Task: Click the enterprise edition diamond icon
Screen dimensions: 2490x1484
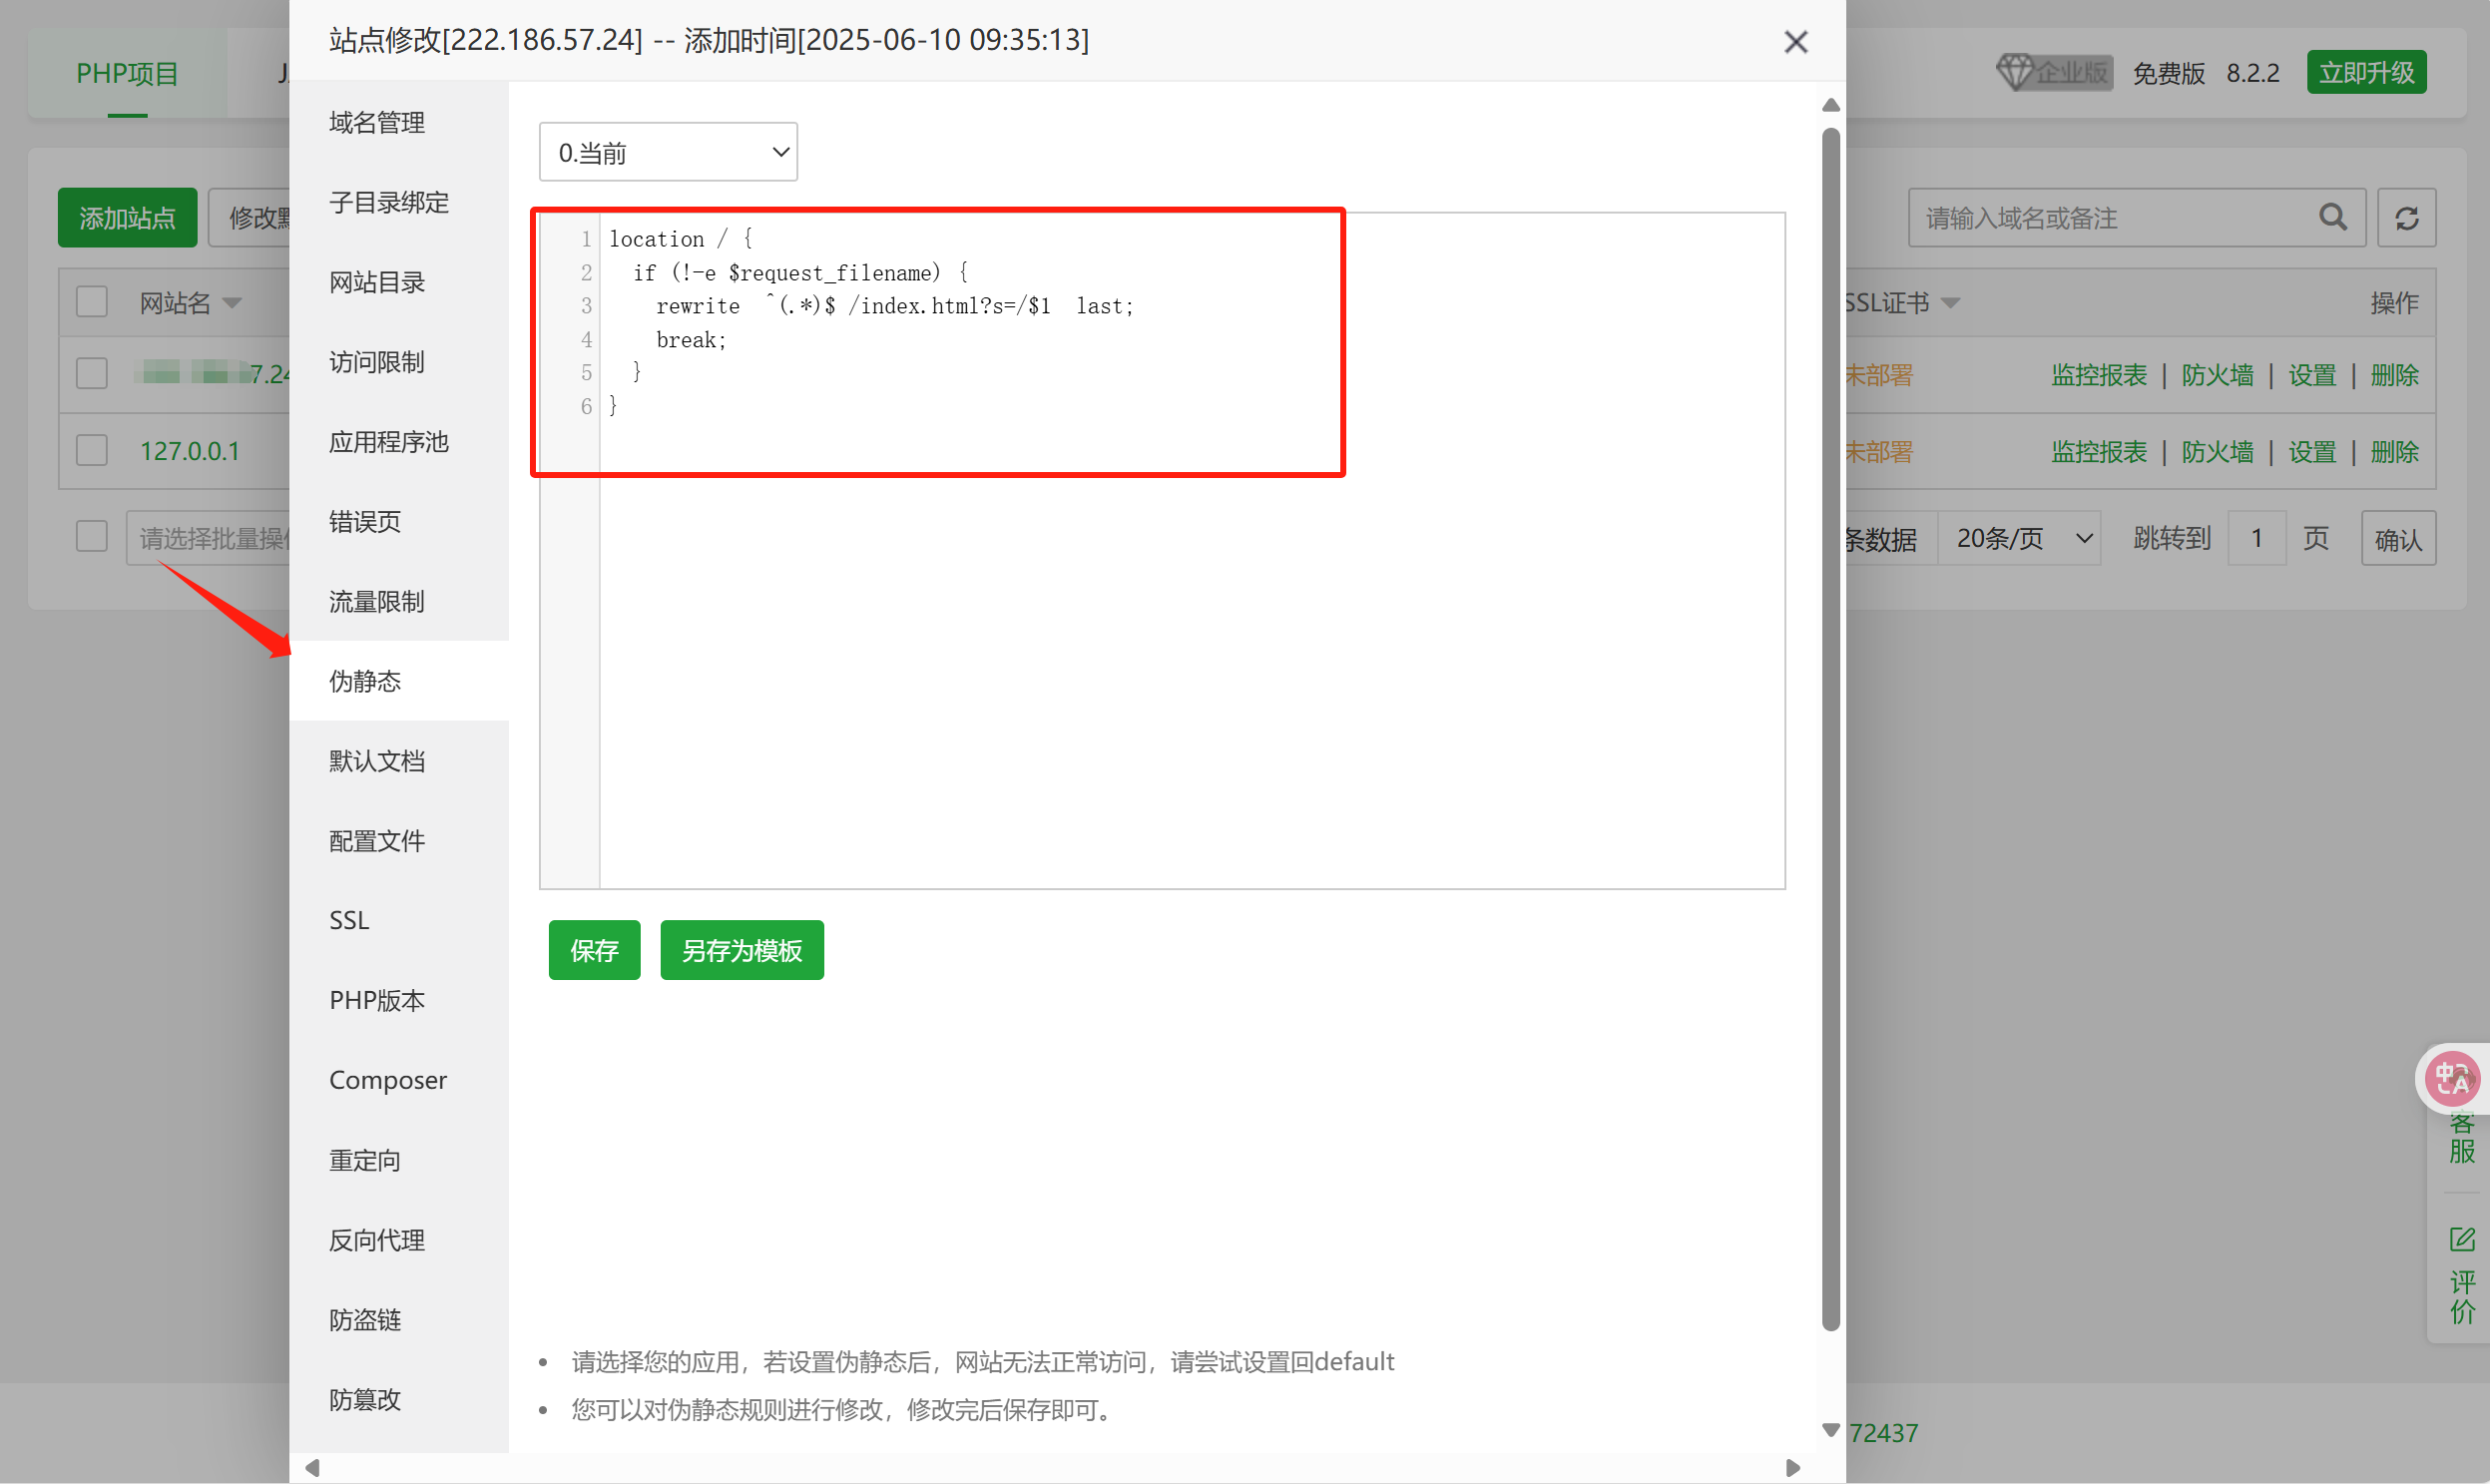Action: point(2015,72)
